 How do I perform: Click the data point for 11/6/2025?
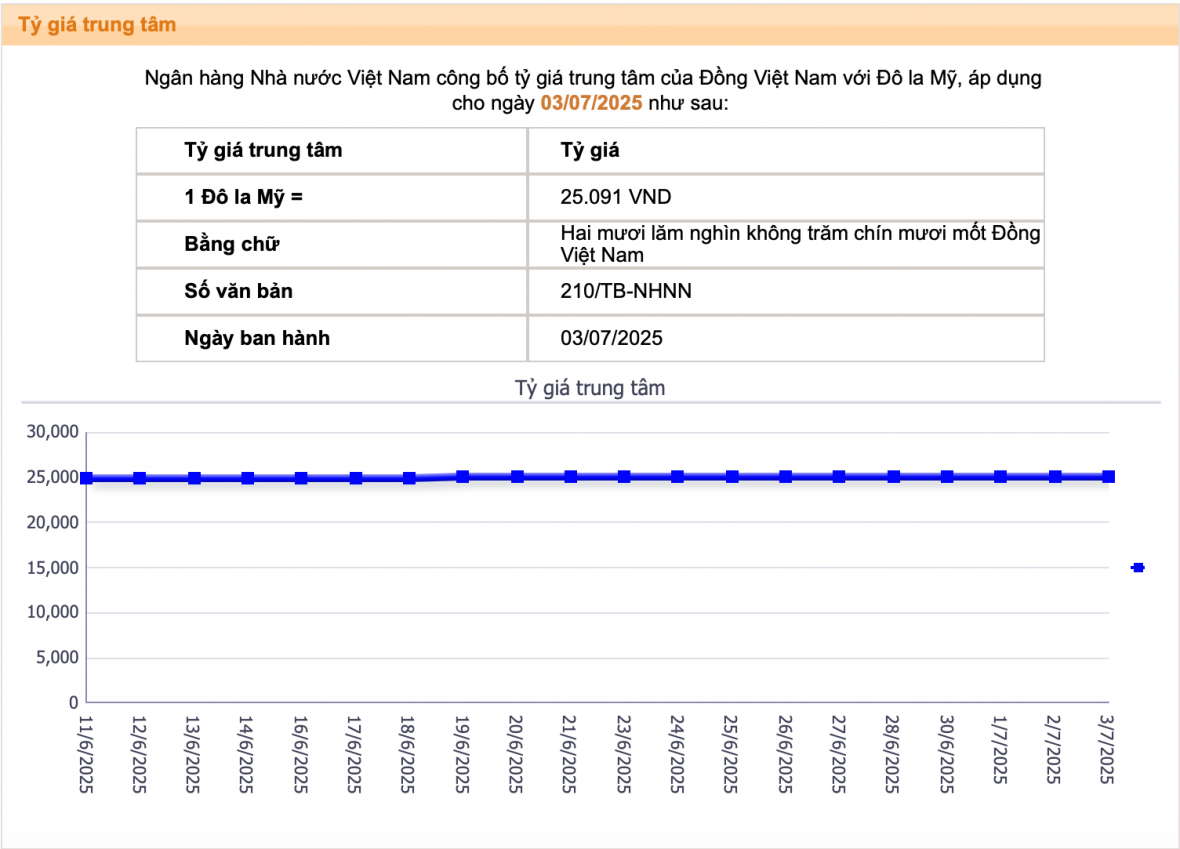coord(86,477)
